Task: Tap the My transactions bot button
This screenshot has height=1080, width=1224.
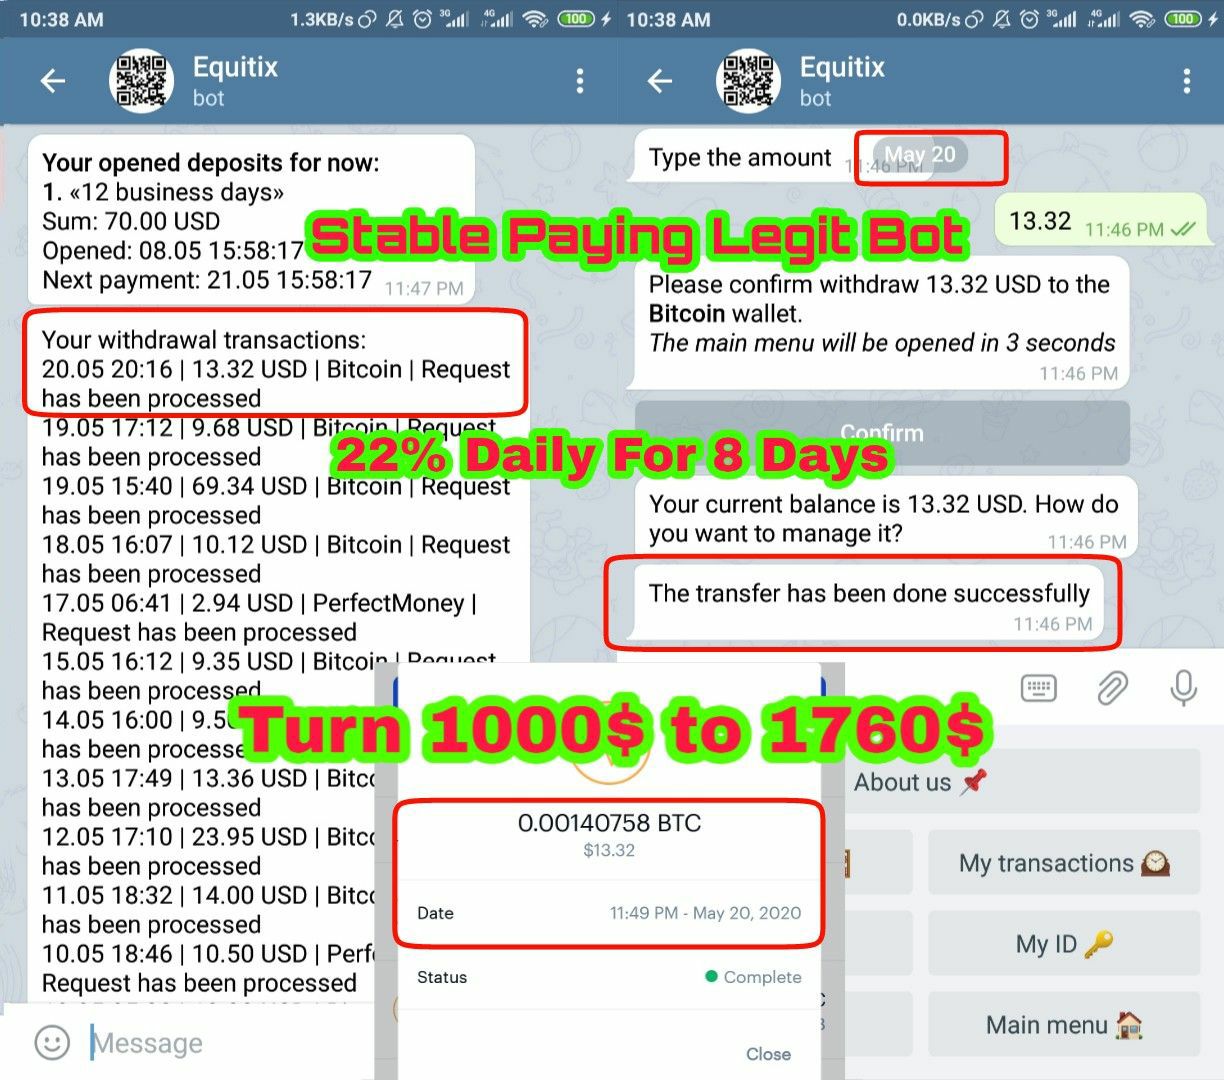Action: [x=1064, y=863]
